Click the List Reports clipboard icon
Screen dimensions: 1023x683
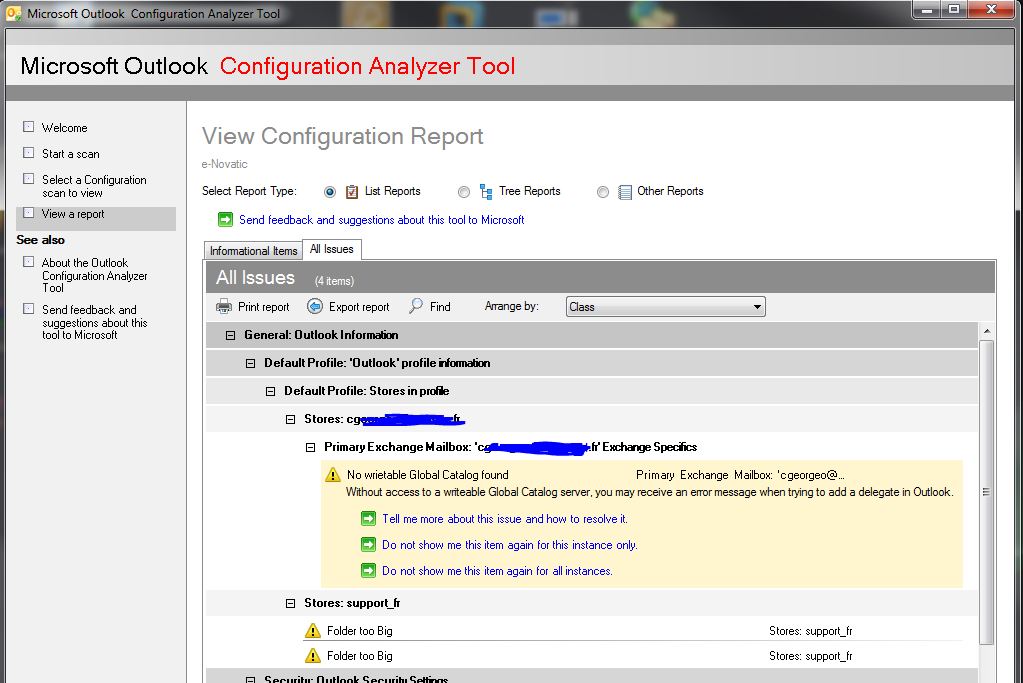352,192
